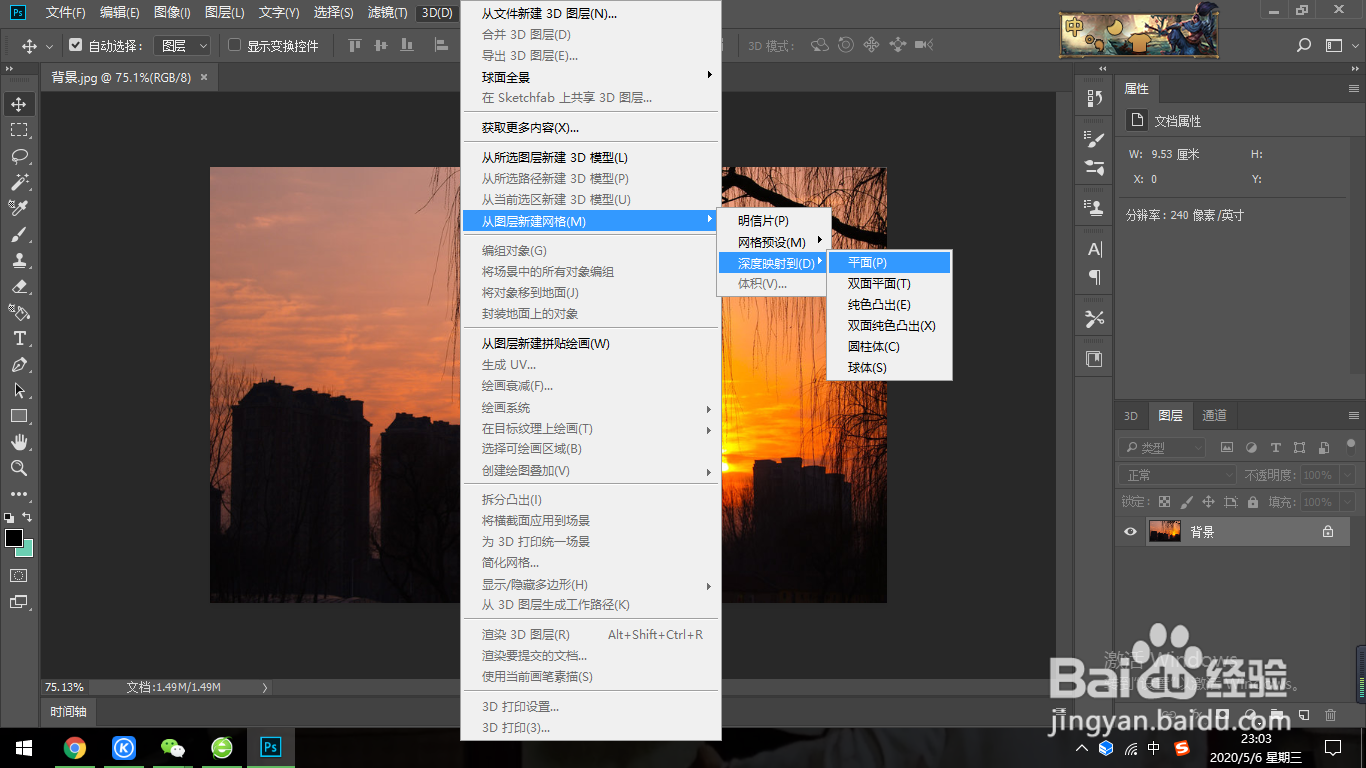Expand the 网格预设 submenu

[774, 242]
